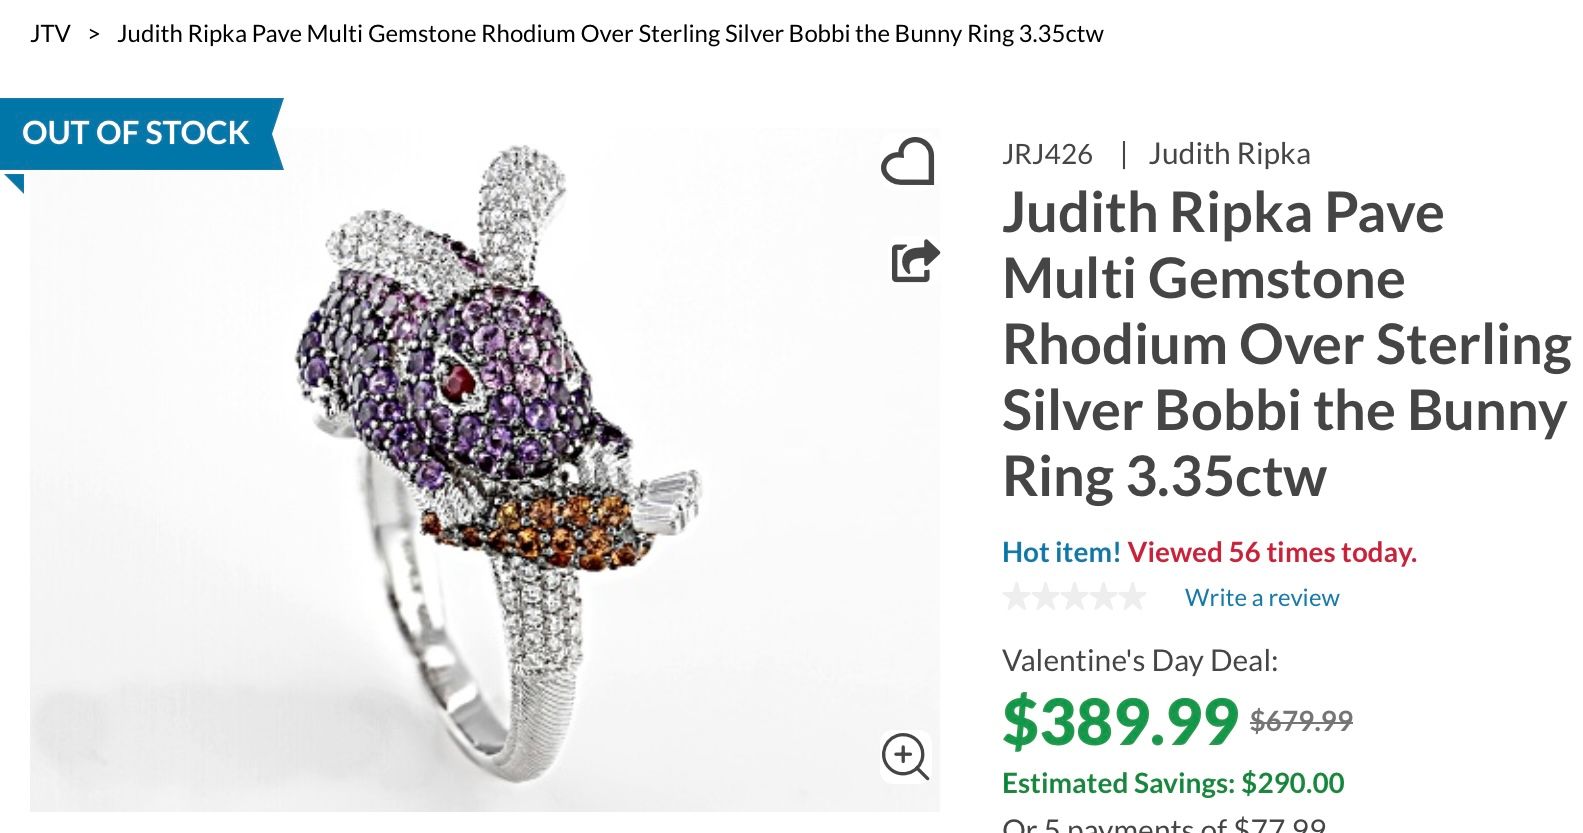Screen dimensions: 1583x833
Task: Click the Write a review link
Action: point(1261,598)
